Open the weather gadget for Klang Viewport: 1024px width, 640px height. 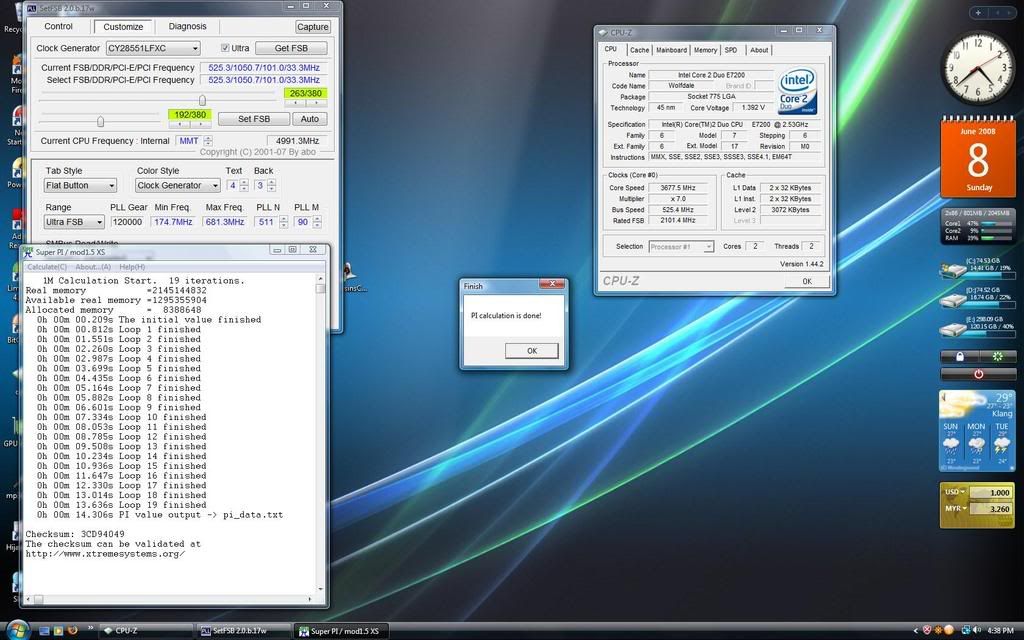pyautogui.click(x=977, y=430)
